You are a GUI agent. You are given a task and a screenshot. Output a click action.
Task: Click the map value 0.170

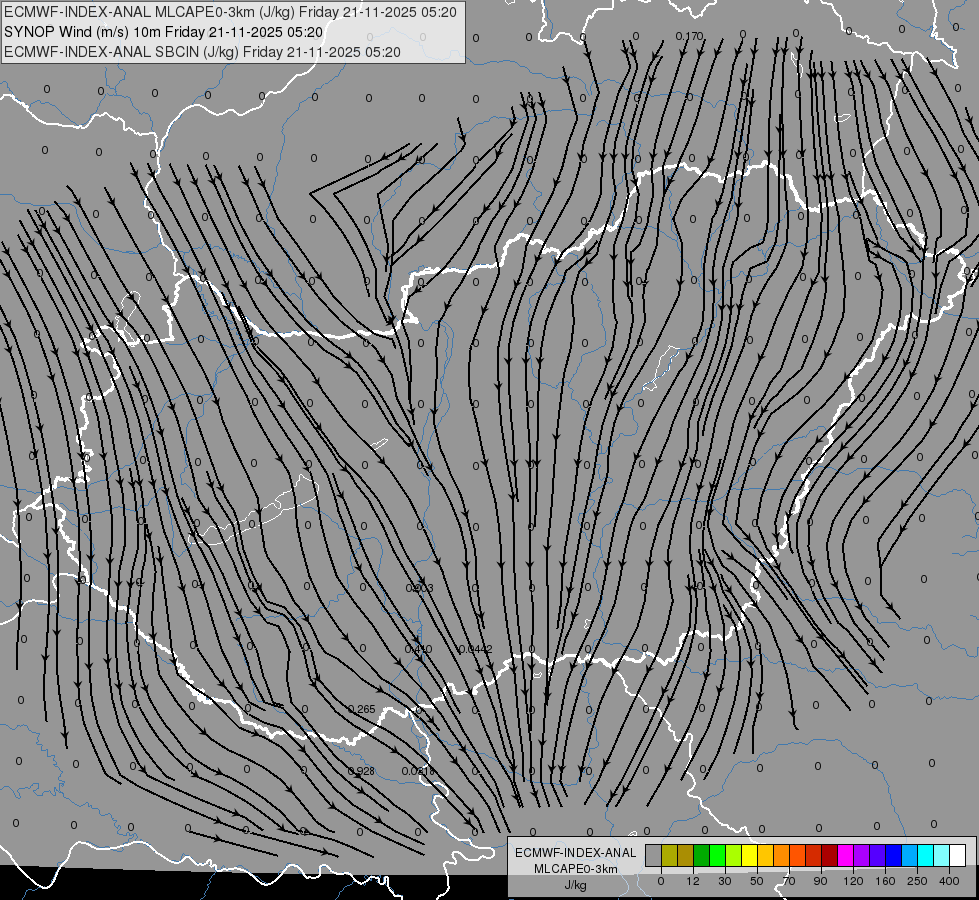tap(689, 36)
